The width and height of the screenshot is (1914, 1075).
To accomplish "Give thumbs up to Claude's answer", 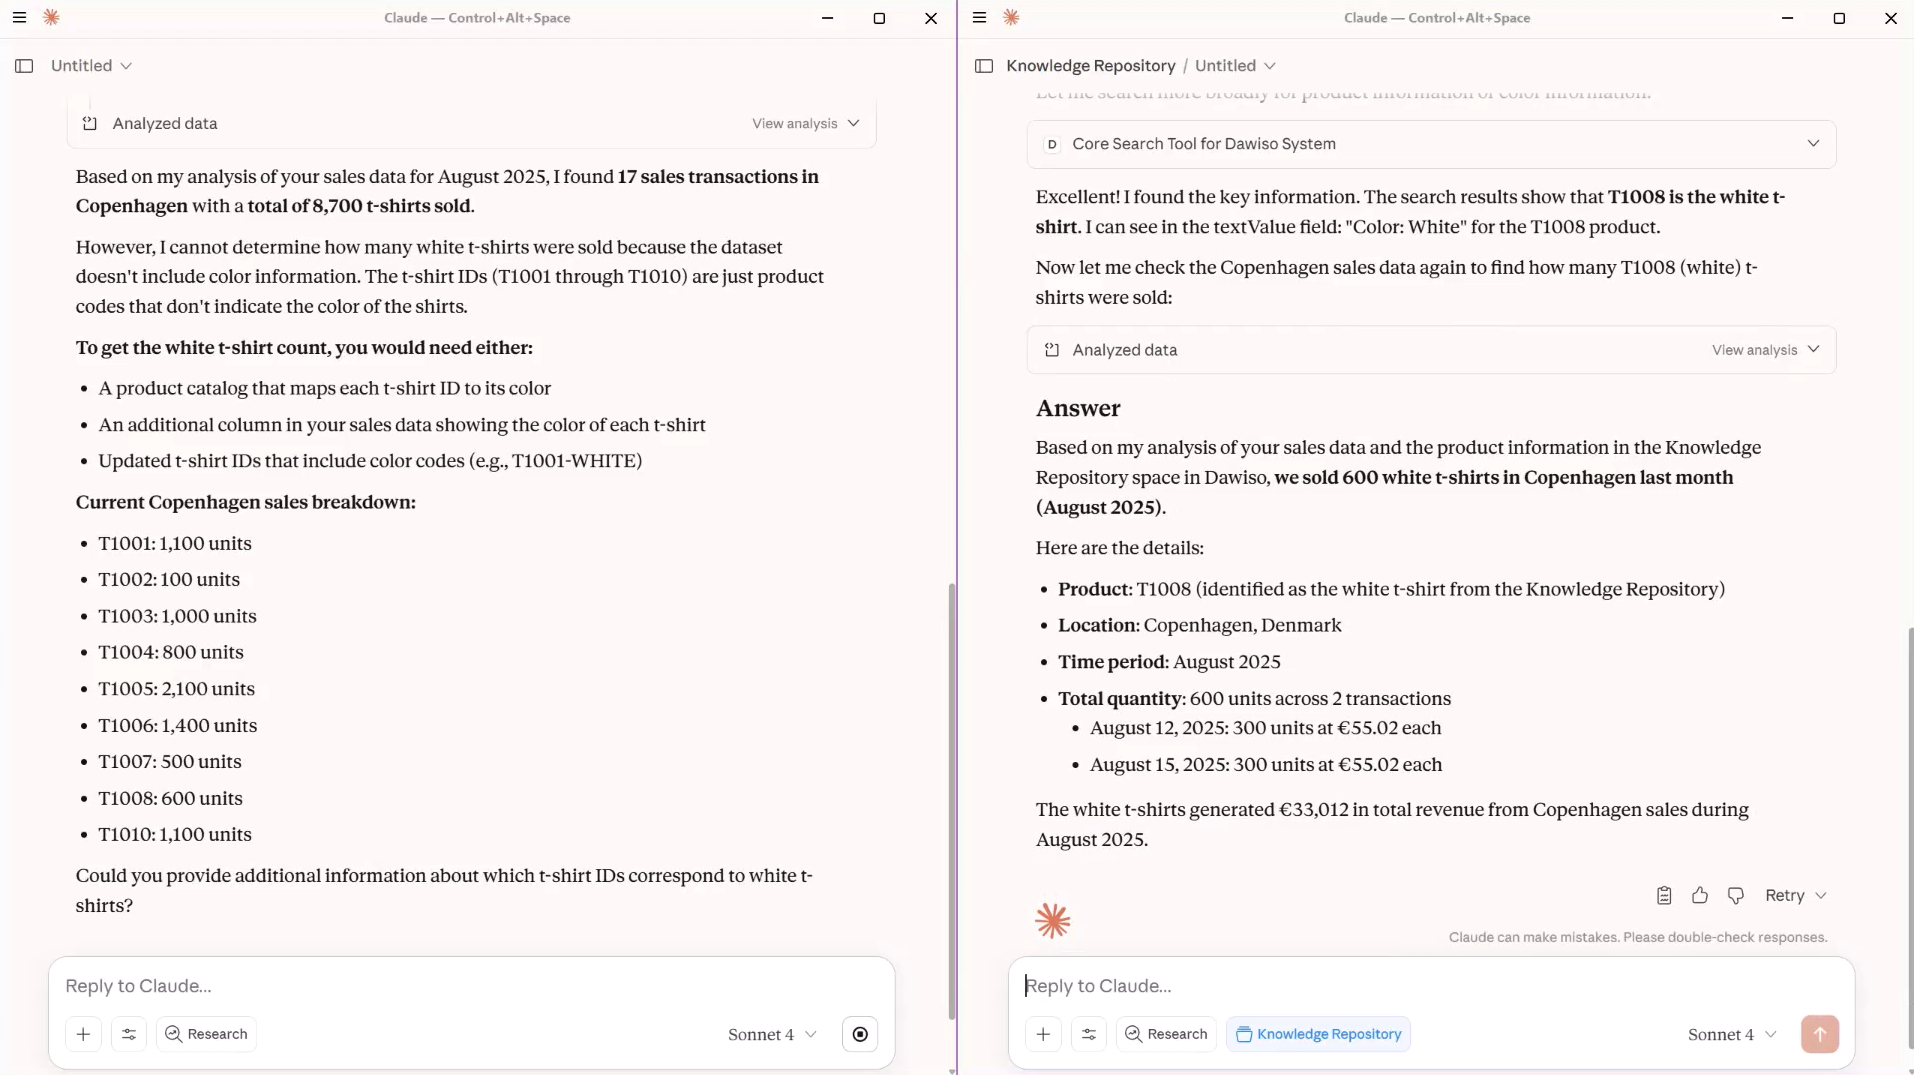I will point(1699,895).
